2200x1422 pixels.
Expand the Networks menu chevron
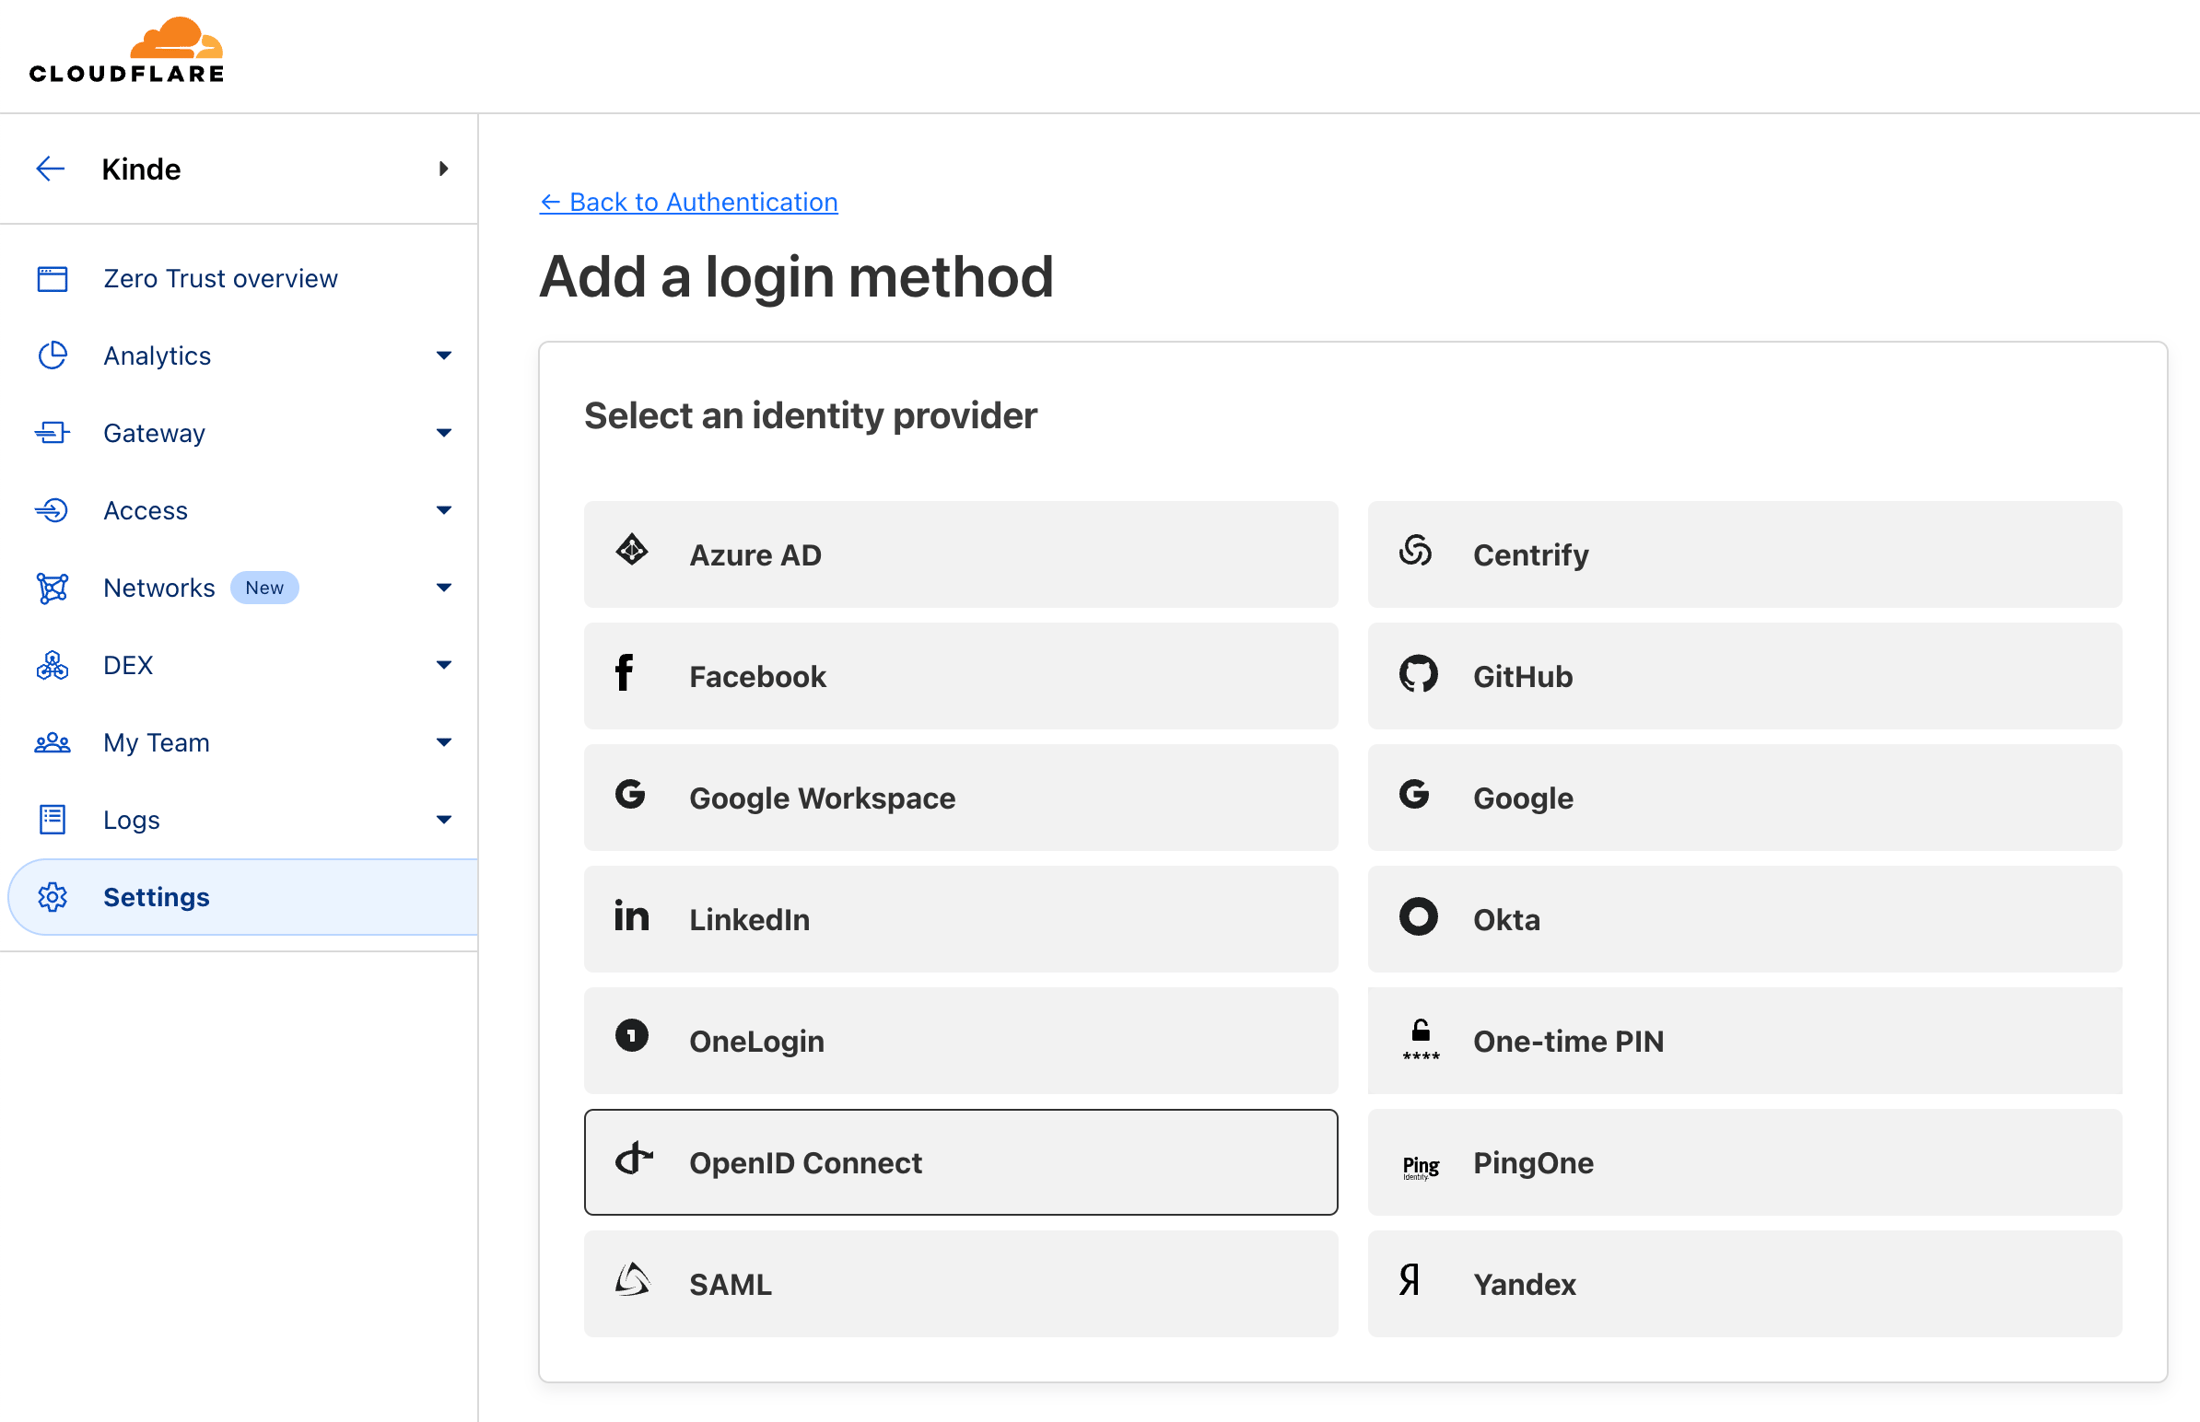click(443, 588)
